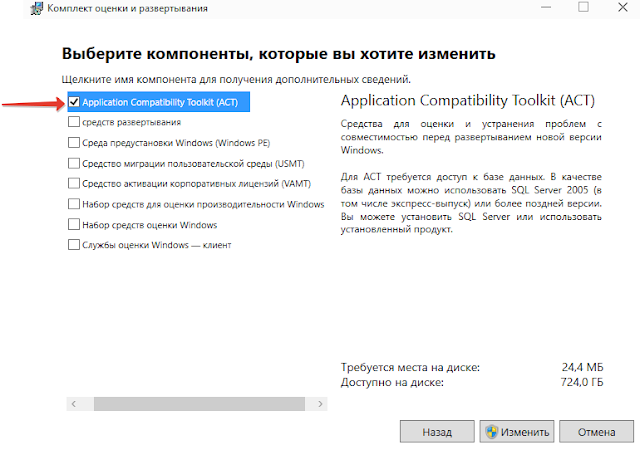The image size is (640, 450).
Task: Enable Средство активации корпоративных лицензий (VAMT) checkbox
Action: point(74,183)
